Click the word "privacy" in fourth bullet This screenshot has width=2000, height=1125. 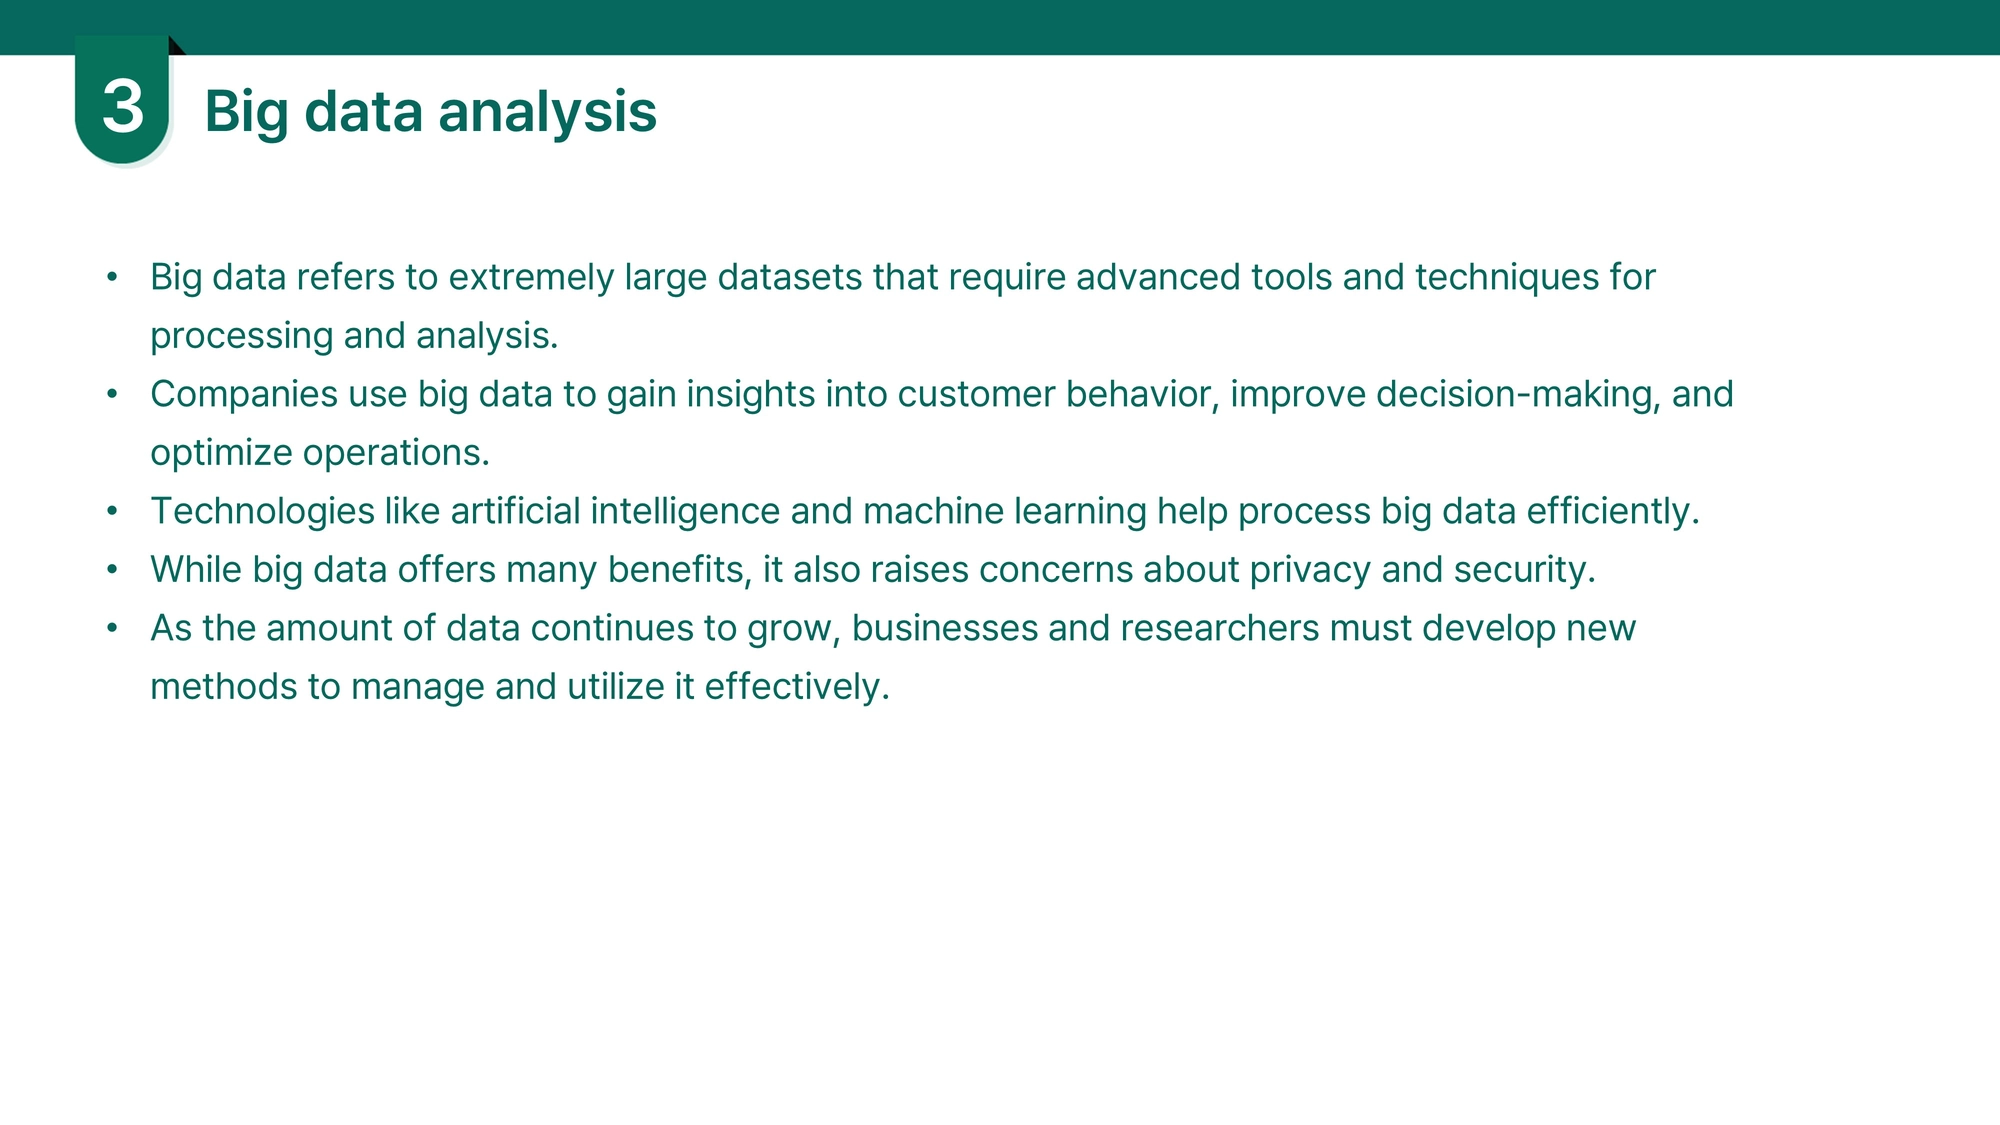(x=1310, y=570)
